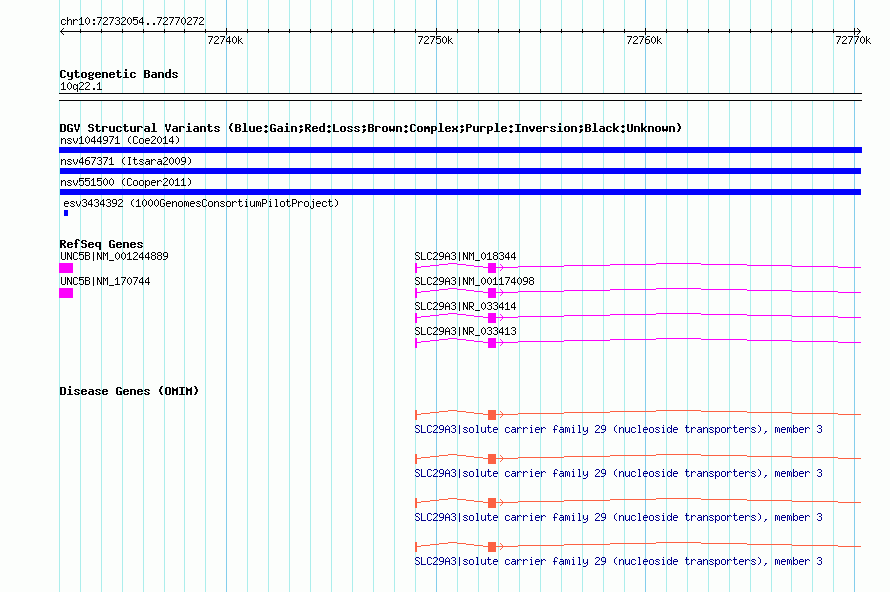
Task: Select the blue gain bar for nsv467371
Action: [x=460, y=171]
